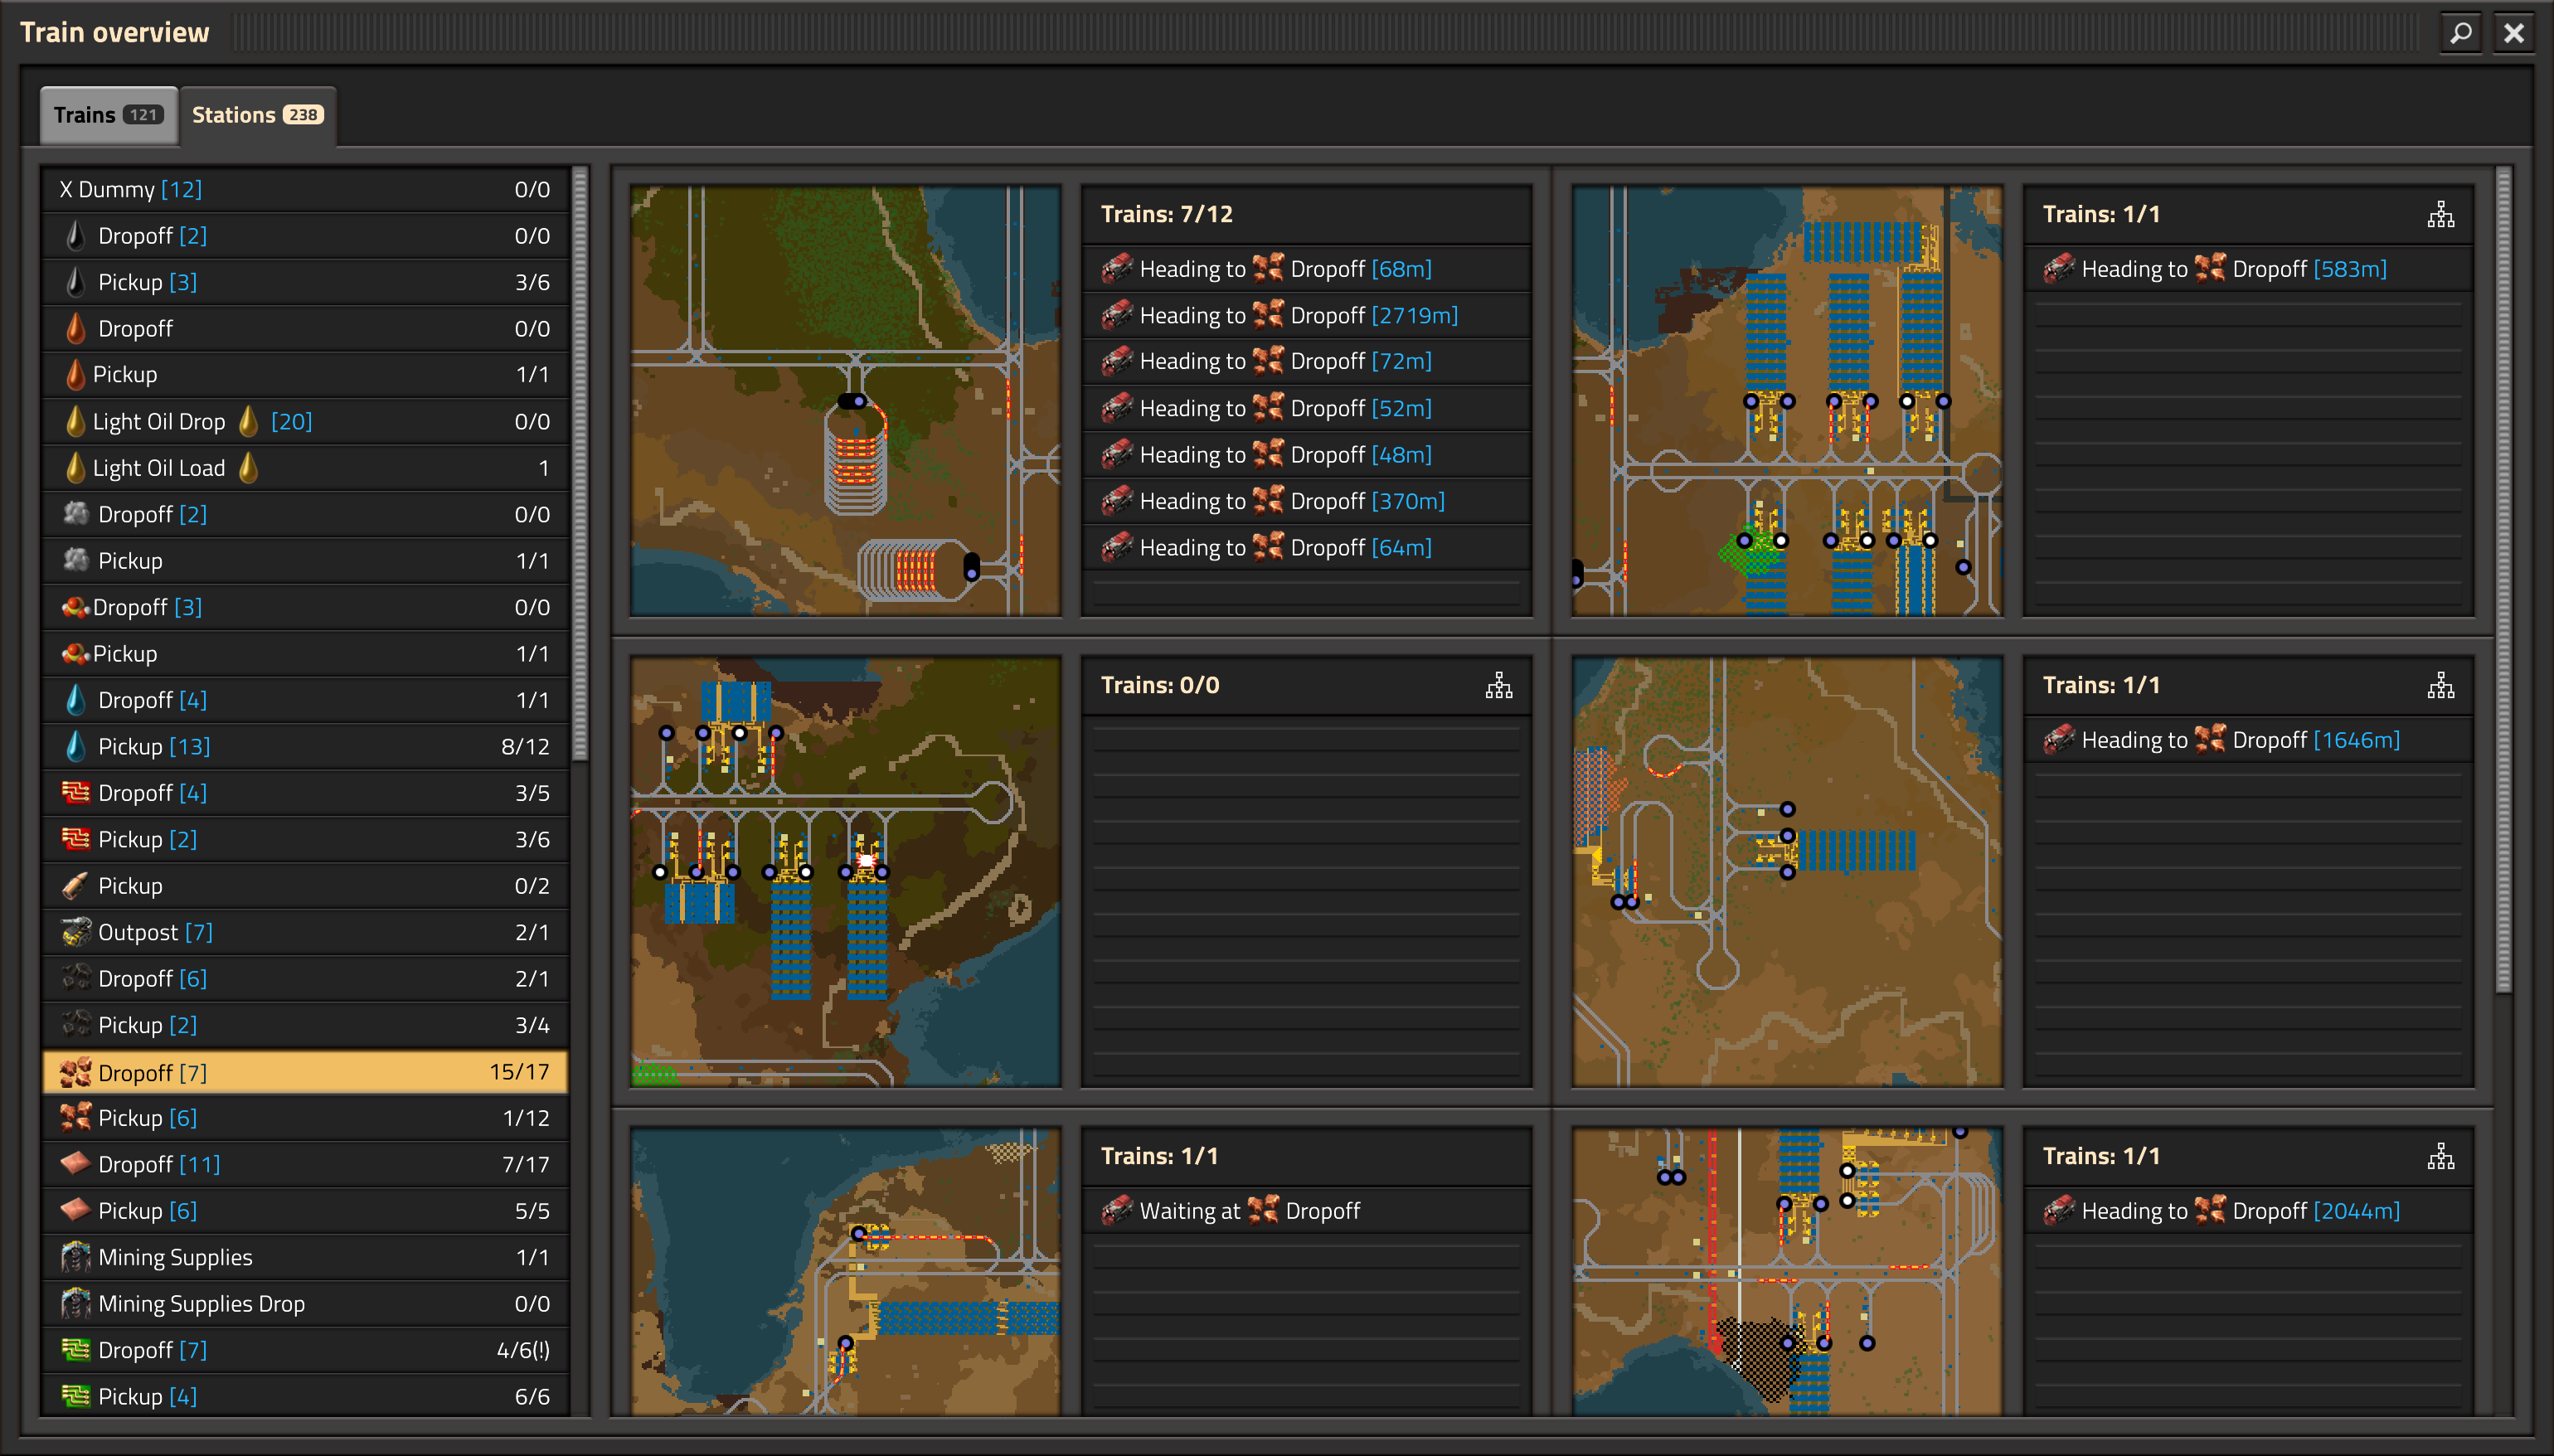2554x1456 pixels.
Task: Open the search magnifier at top right
Action: tap(2460, 32)
